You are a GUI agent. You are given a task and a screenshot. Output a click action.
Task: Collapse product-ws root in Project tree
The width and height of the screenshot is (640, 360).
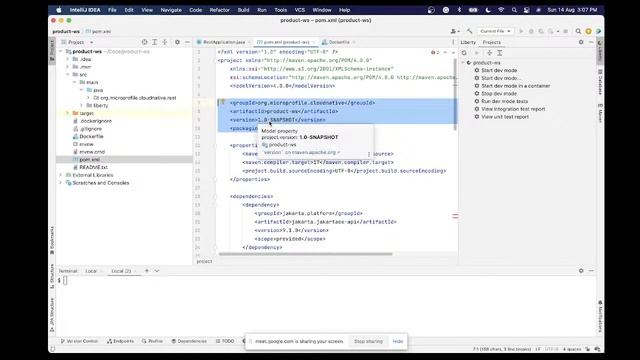tap(61, 51)
